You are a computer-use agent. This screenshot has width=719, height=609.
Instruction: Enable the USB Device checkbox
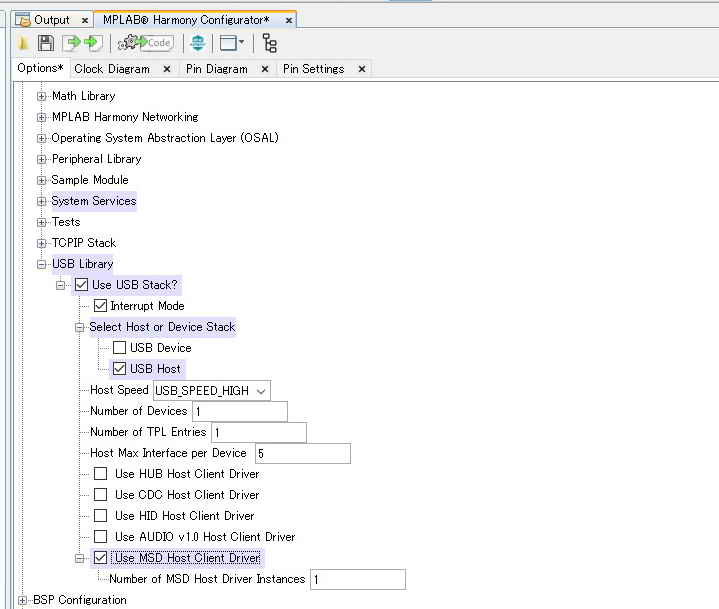119,348
